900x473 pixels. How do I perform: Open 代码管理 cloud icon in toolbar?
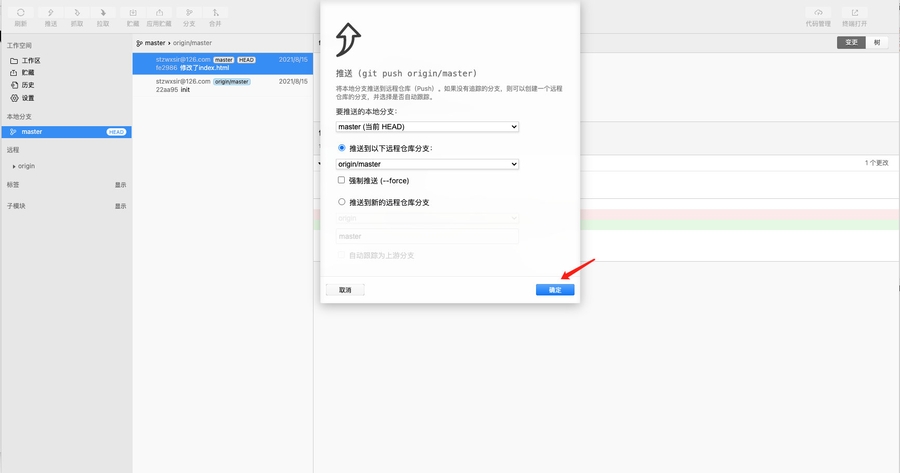(x=818, y=16)
